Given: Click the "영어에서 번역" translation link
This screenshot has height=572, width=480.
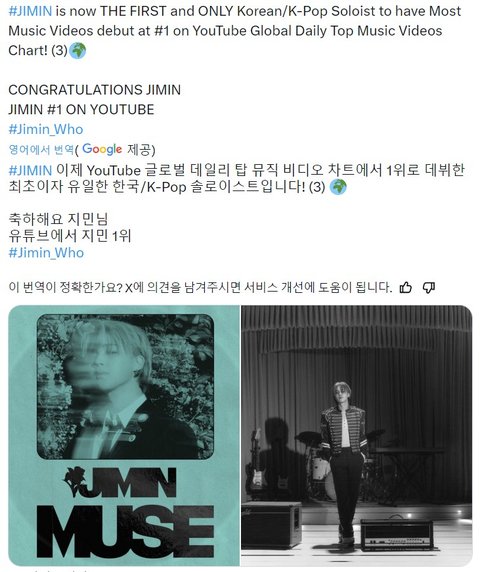Looking at the screenshot, I should 41,149.
